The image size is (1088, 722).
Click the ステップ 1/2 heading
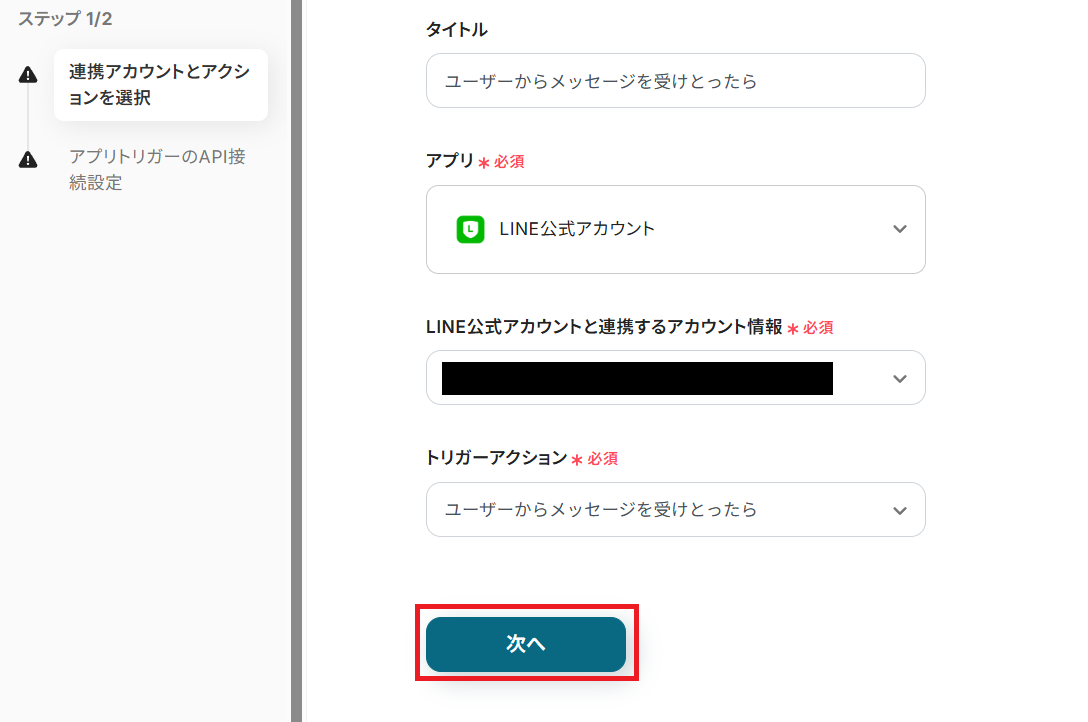pos(65,19)
